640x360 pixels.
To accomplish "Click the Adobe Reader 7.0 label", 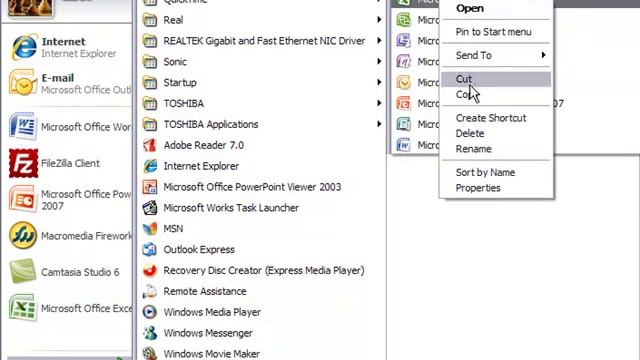I will [x=204, y=145].
